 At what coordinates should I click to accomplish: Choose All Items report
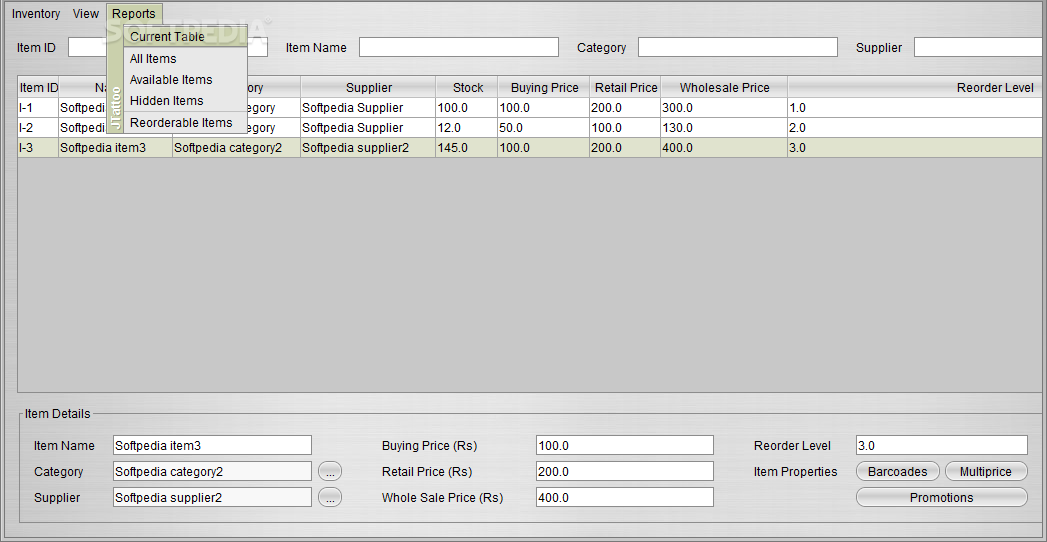tap(186, 59)
